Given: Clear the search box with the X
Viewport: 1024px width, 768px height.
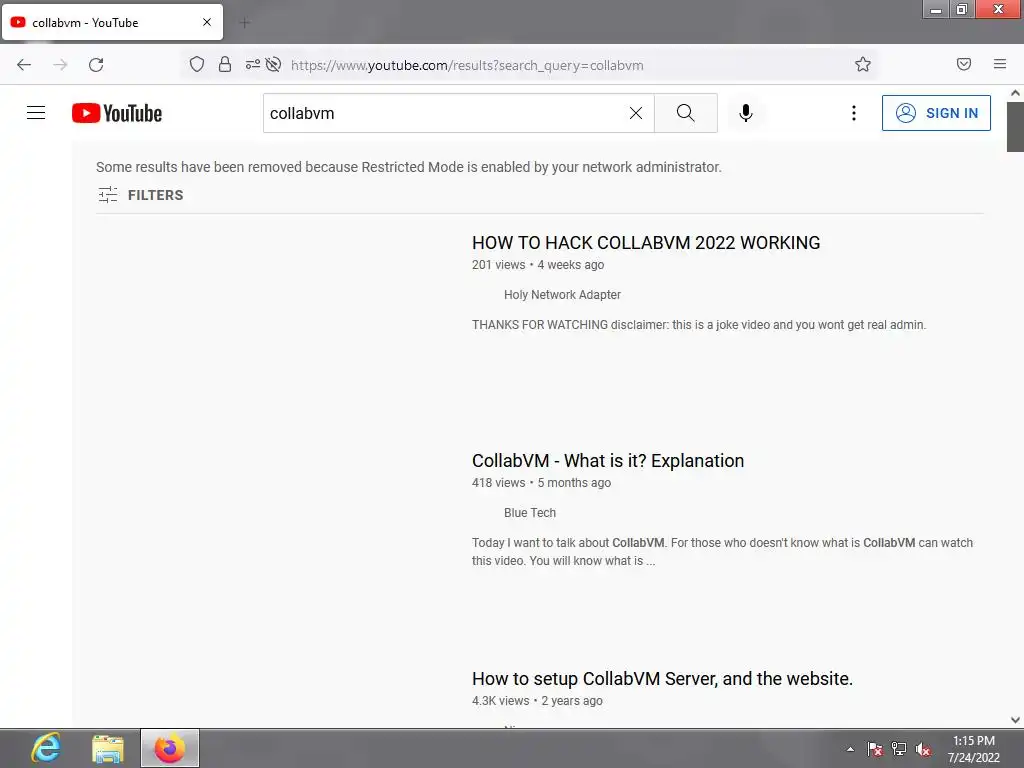Looking at the screenshot, I should point(635,113).
